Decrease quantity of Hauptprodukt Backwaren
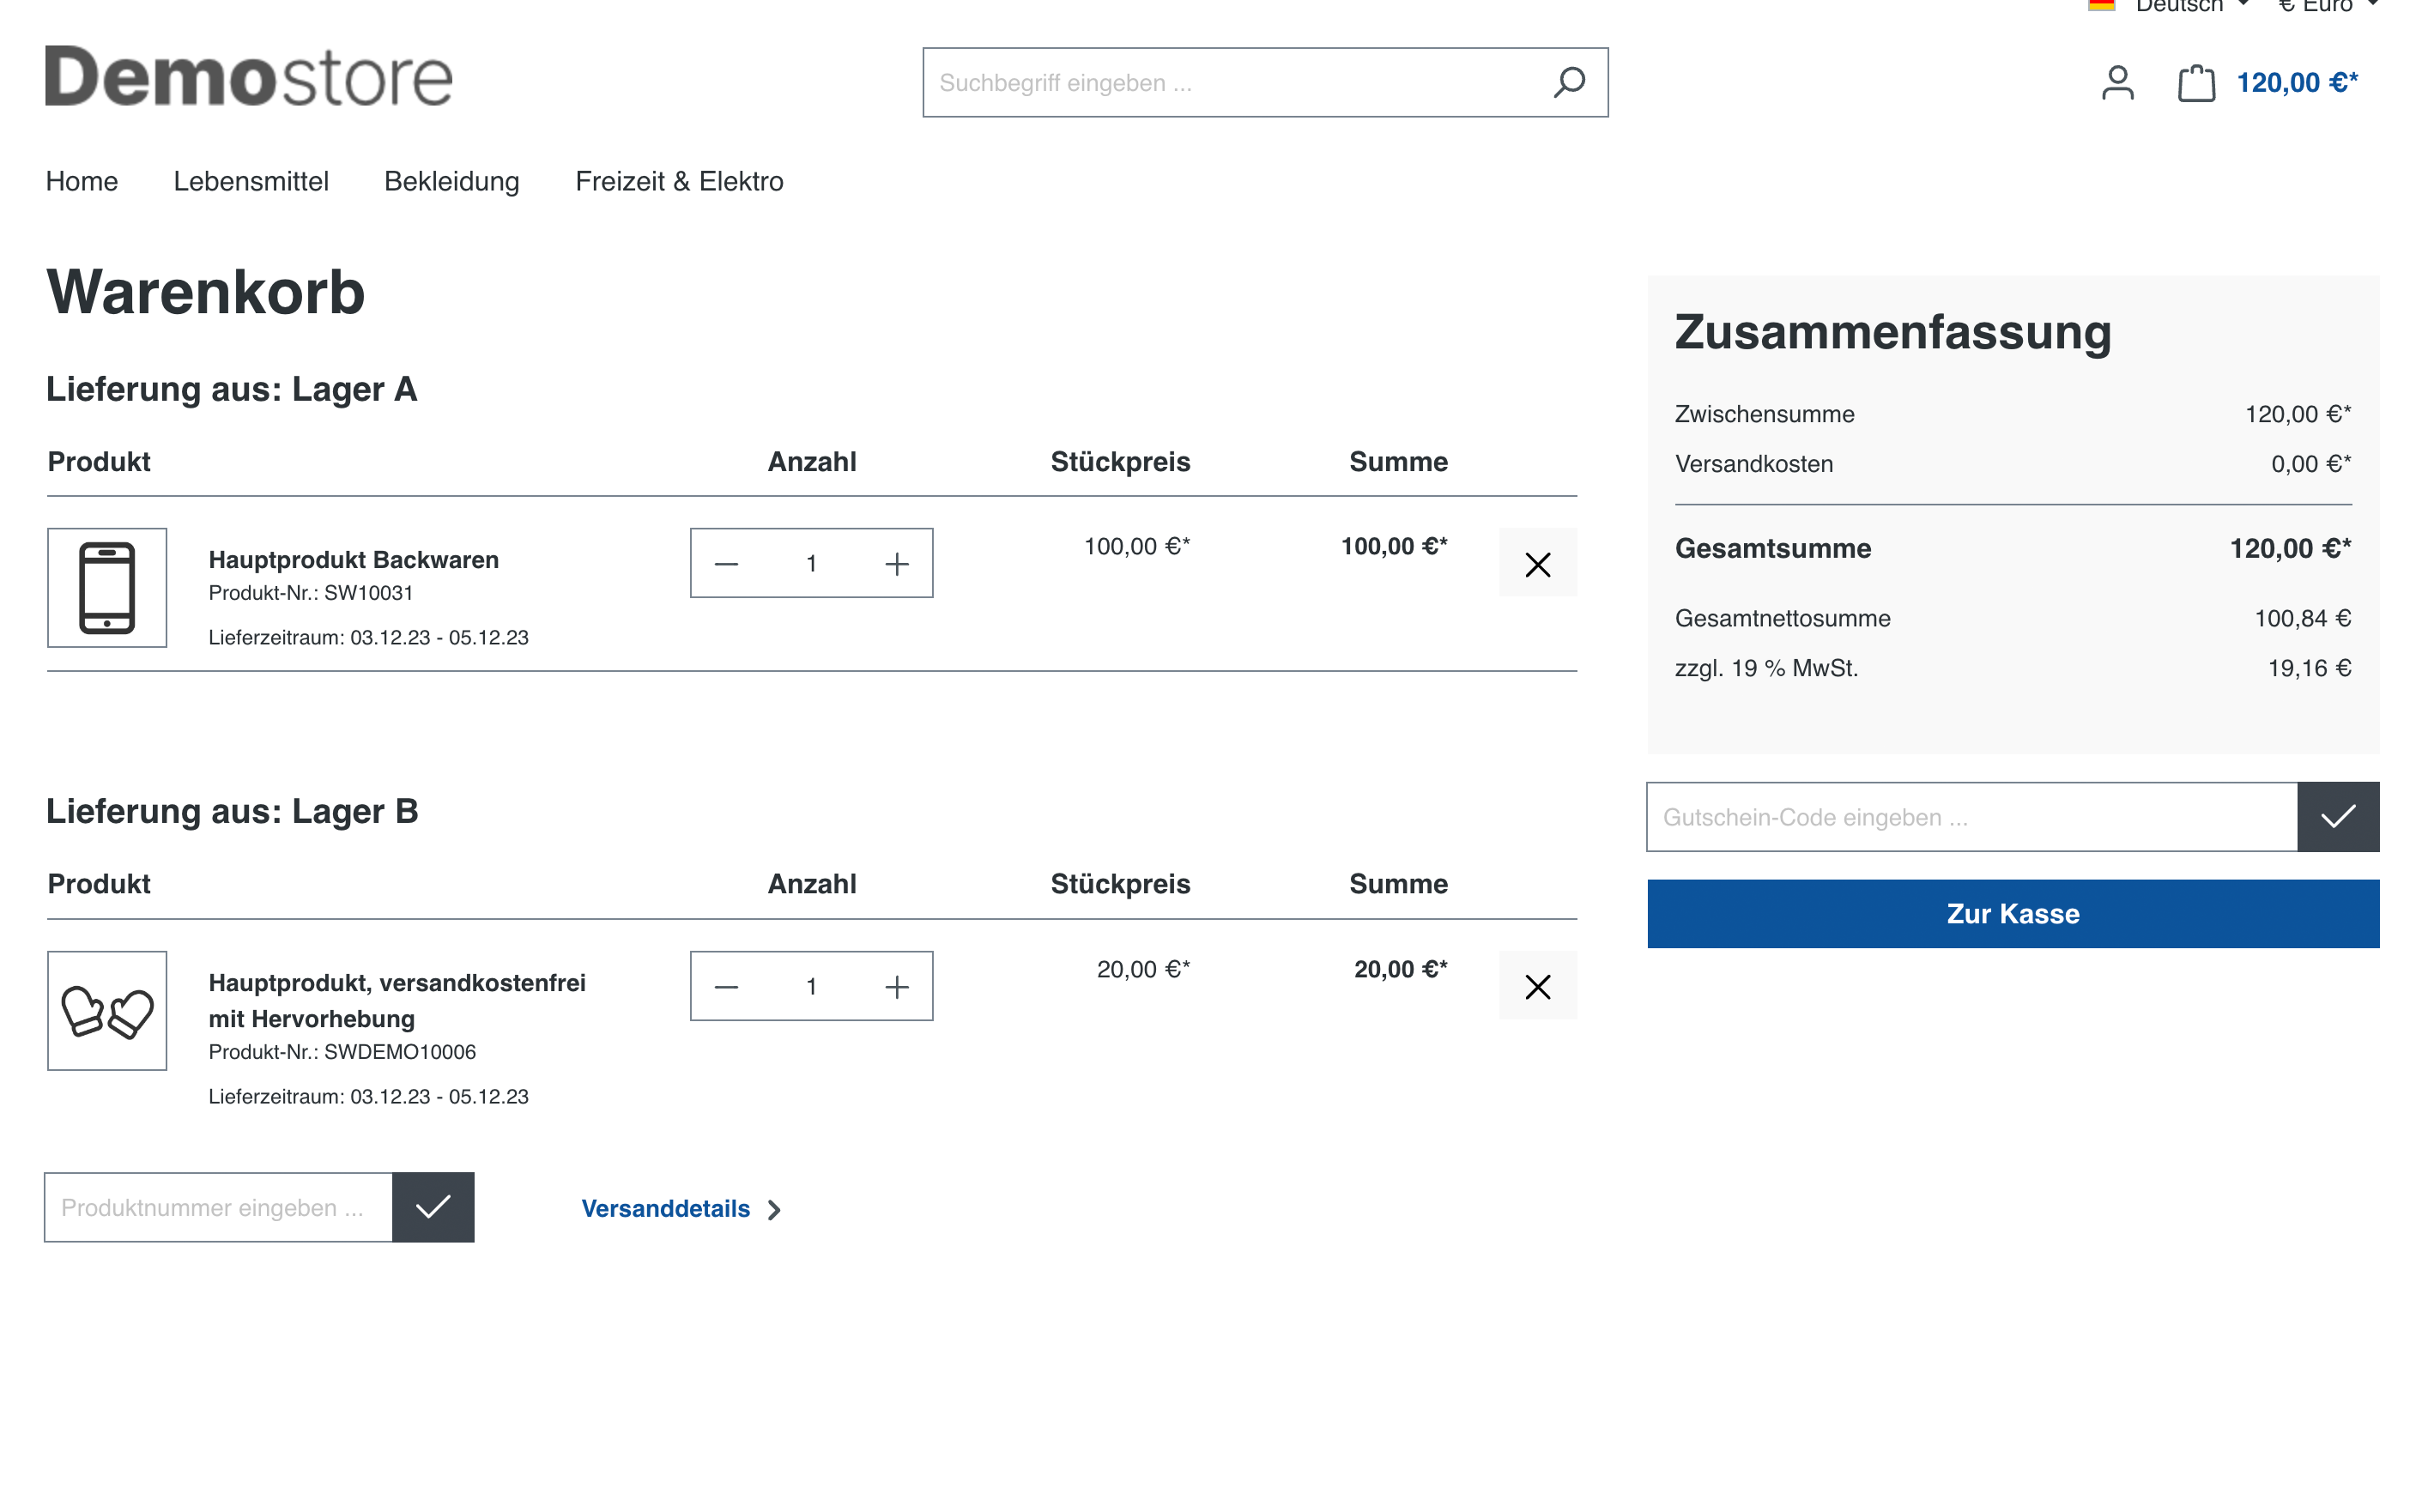 click(x=727, y=564)
